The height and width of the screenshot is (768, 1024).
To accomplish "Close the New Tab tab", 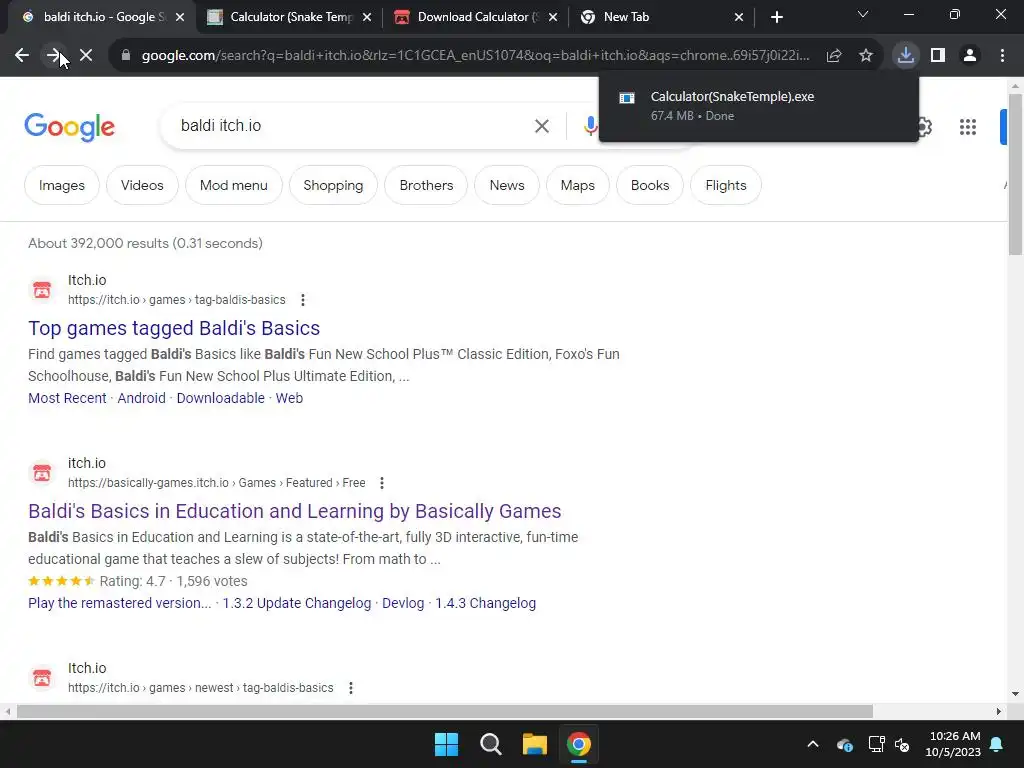I will tap(739, 17).
